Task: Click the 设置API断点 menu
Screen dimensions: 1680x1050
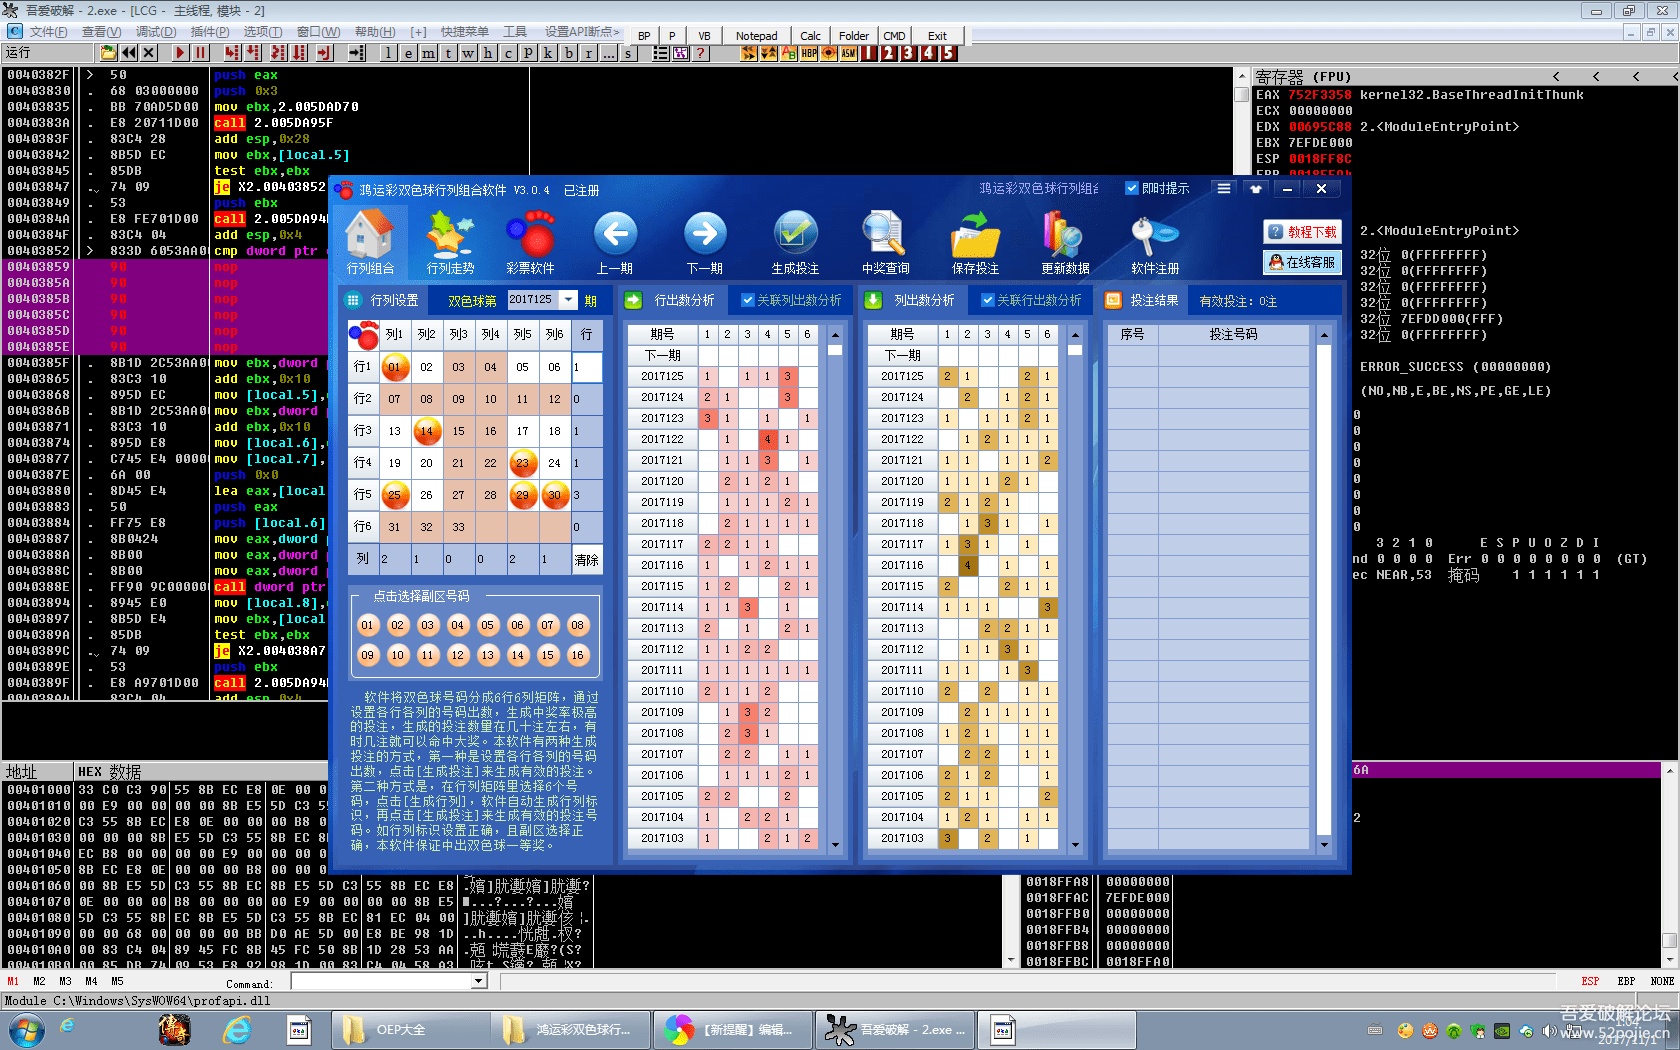Action: 583,33
